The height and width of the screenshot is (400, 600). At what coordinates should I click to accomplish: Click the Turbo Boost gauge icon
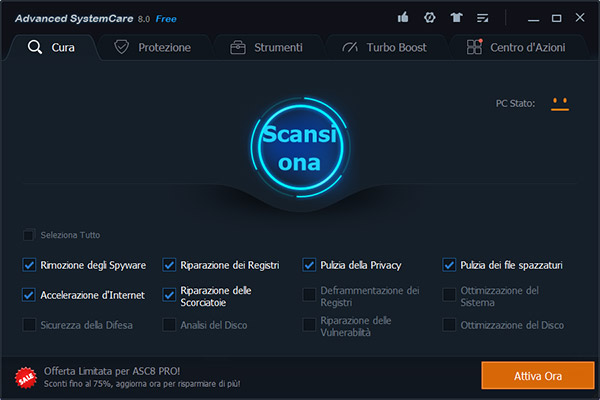350,47
